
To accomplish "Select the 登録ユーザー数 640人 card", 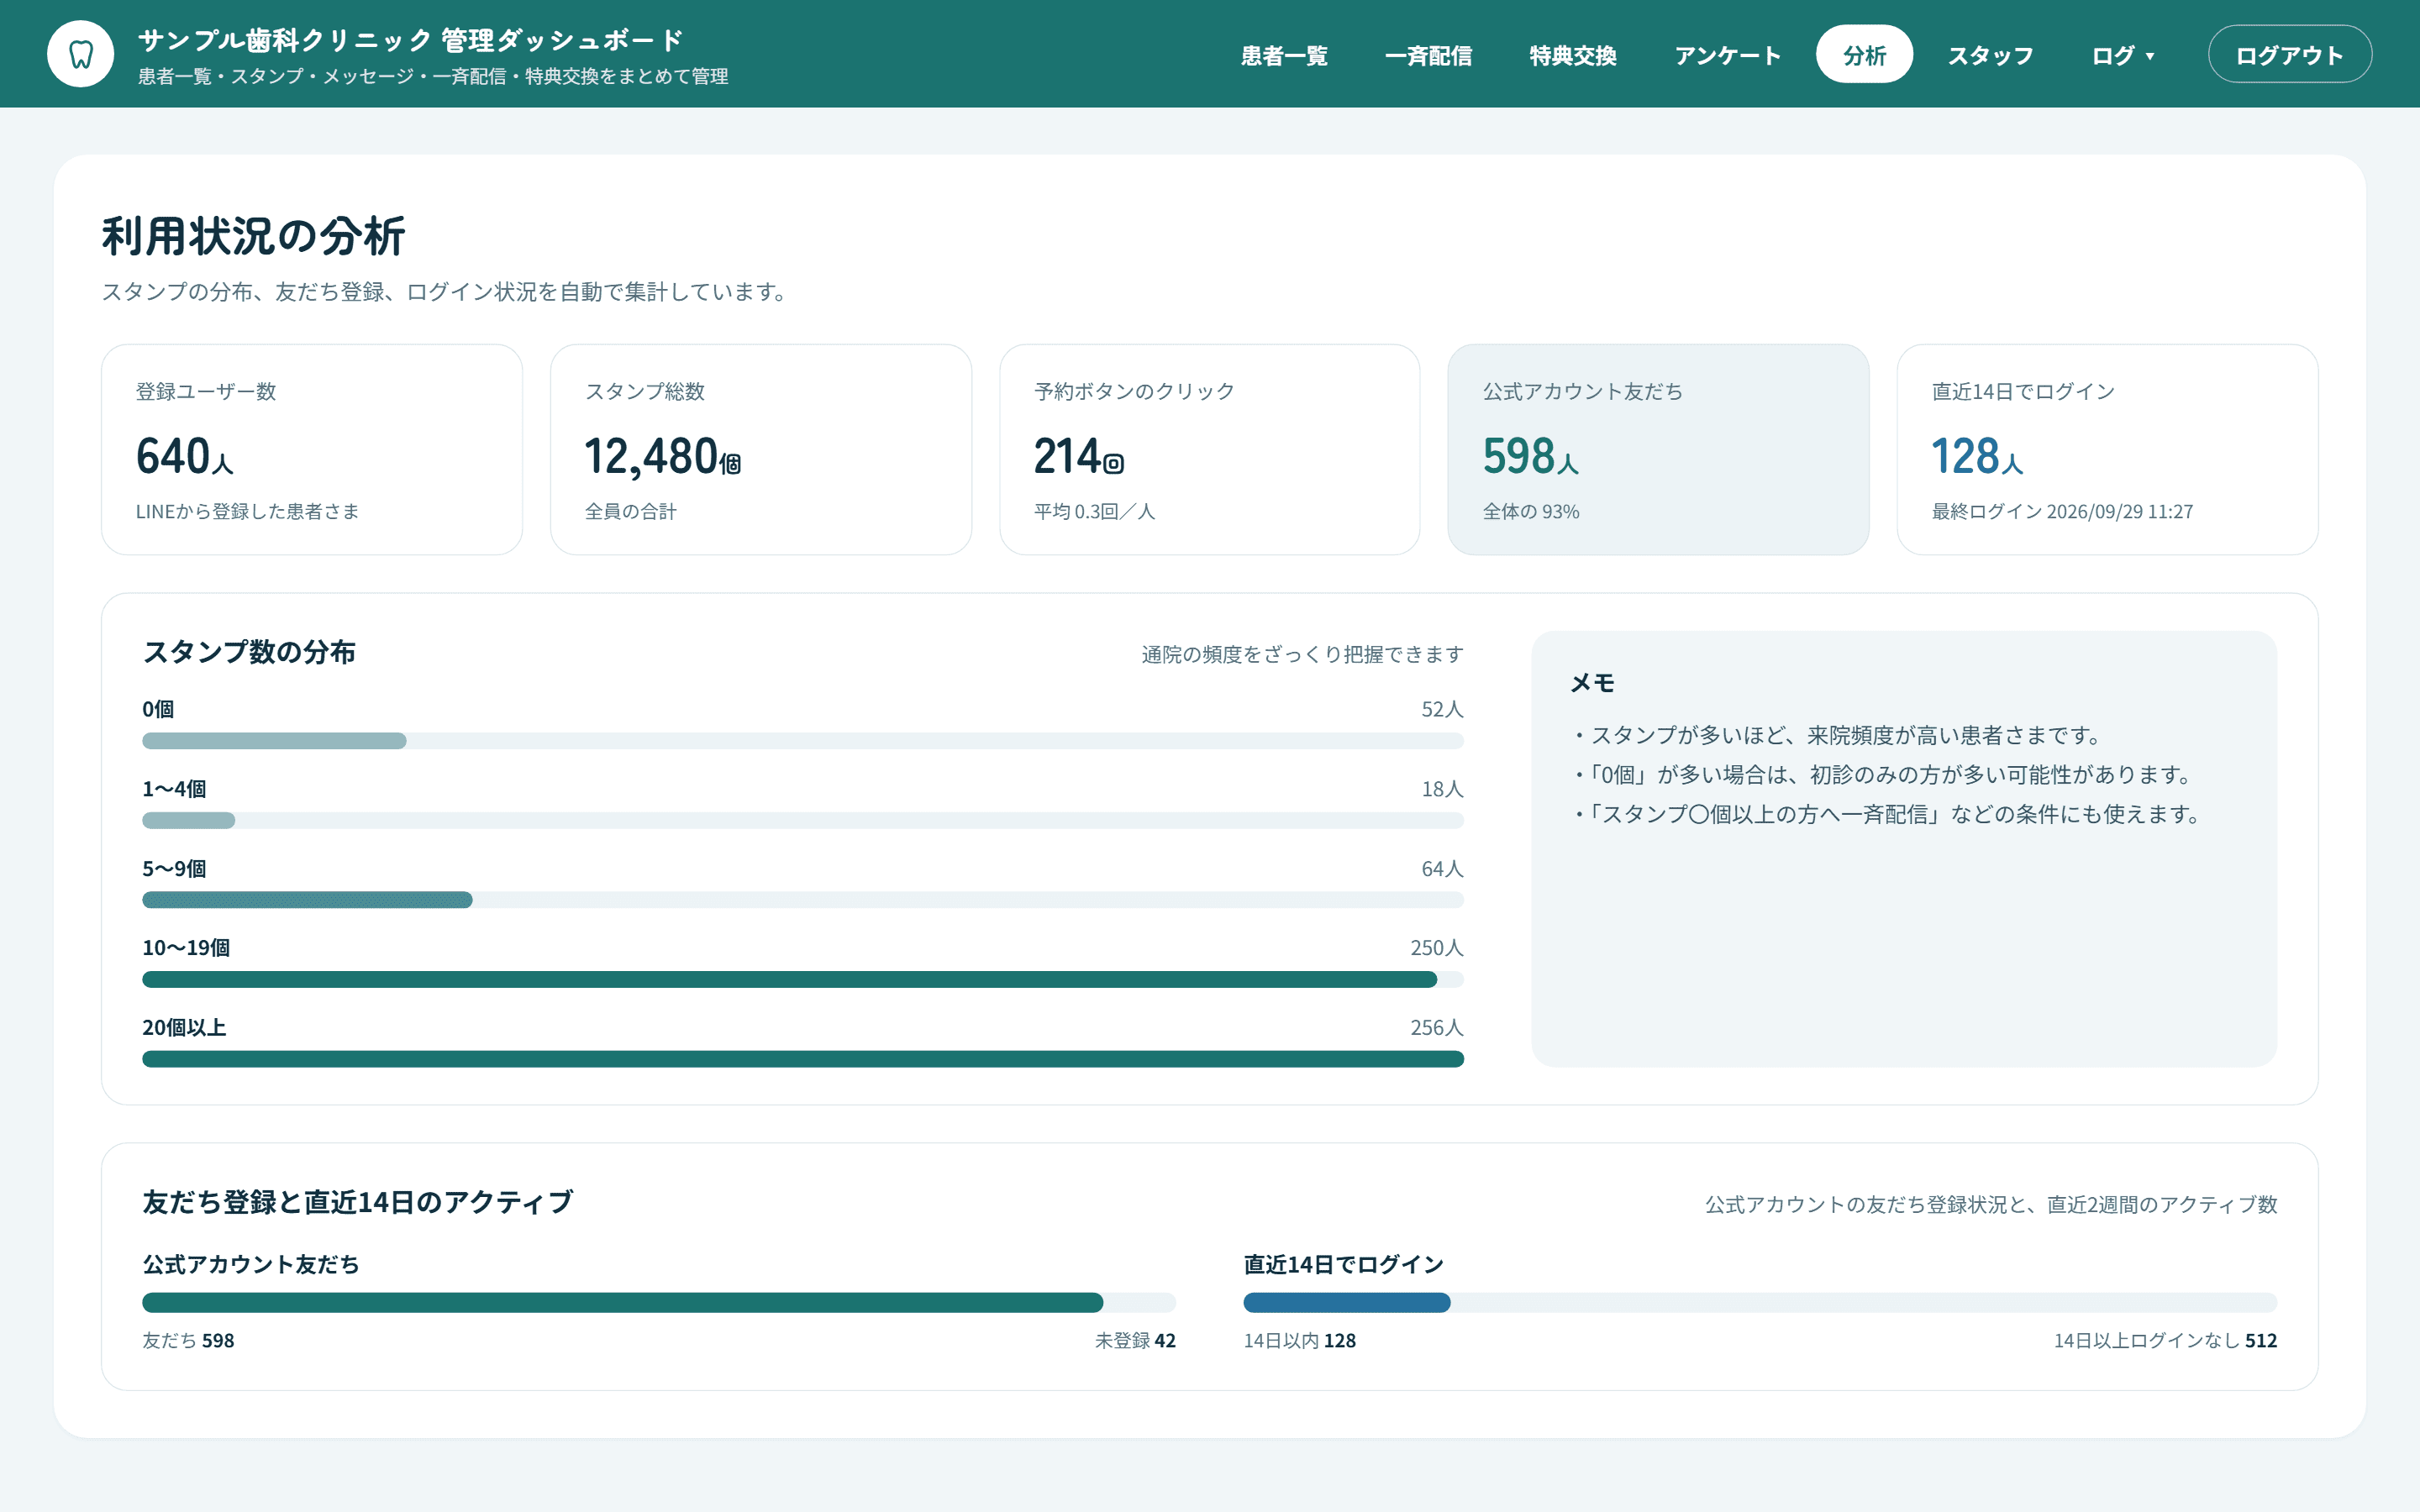I will pos(312,450).
